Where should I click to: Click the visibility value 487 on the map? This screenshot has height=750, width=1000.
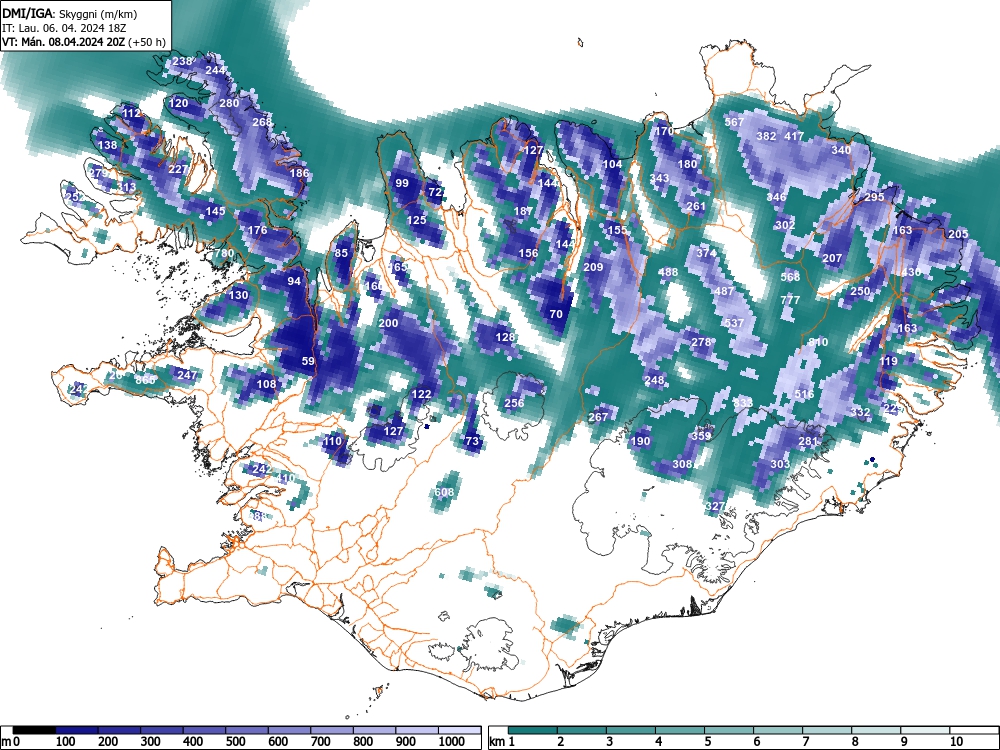[x=724, y=291]
